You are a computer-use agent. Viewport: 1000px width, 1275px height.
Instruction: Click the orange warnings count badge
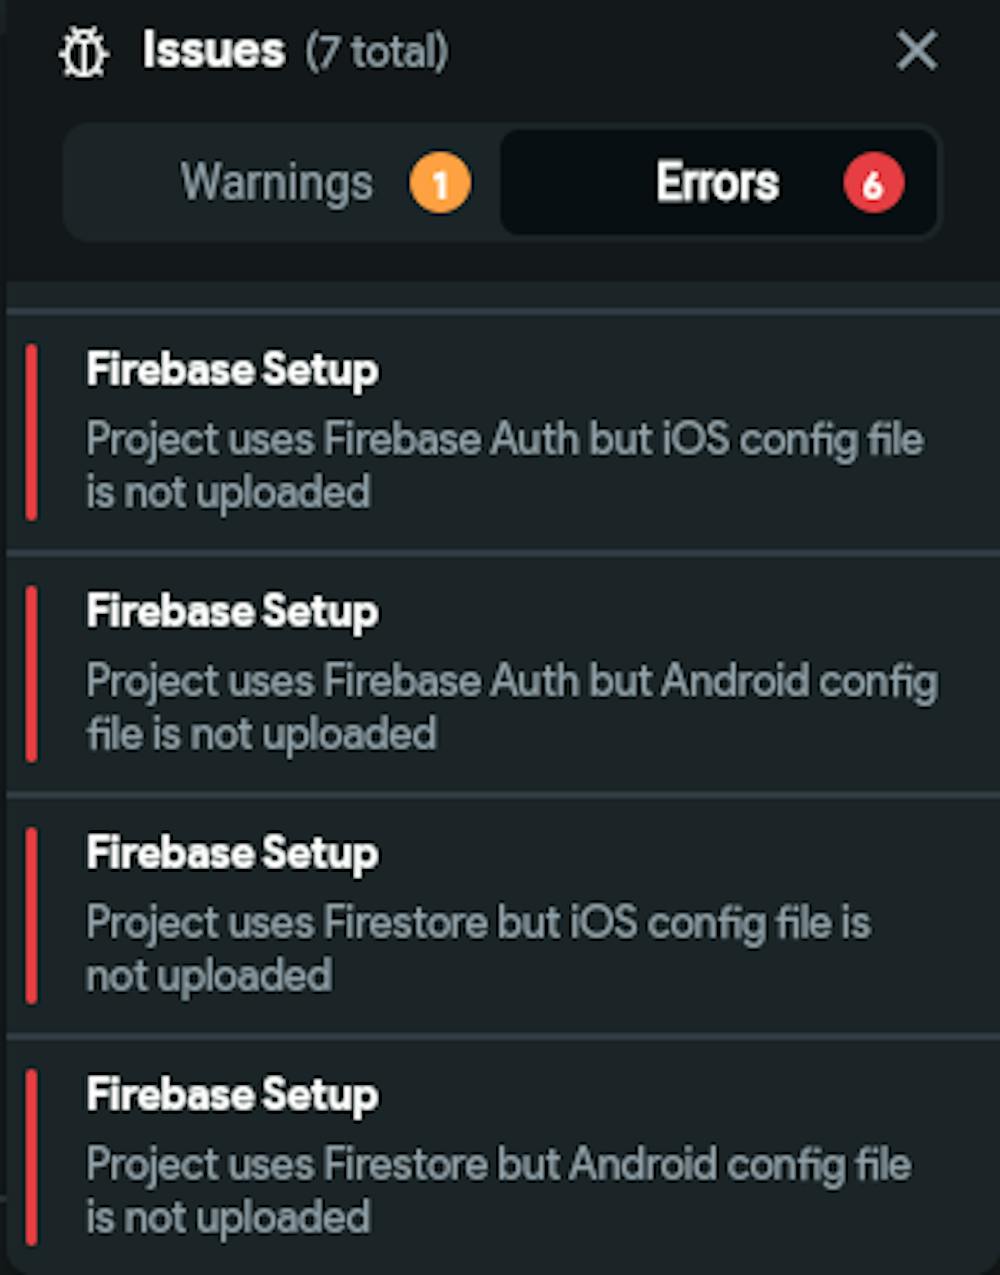440,184
